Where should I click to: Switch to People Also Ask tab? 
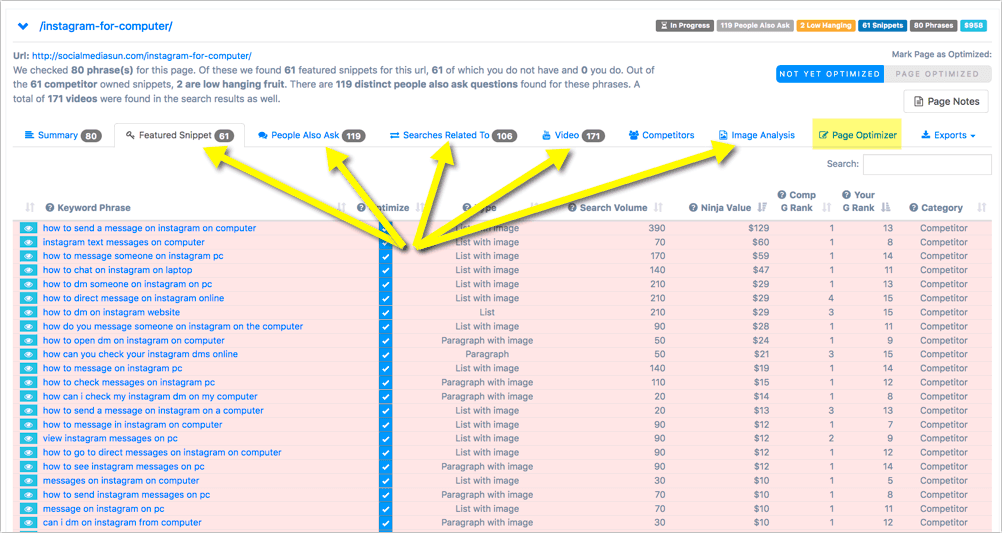tap(310, 135)
